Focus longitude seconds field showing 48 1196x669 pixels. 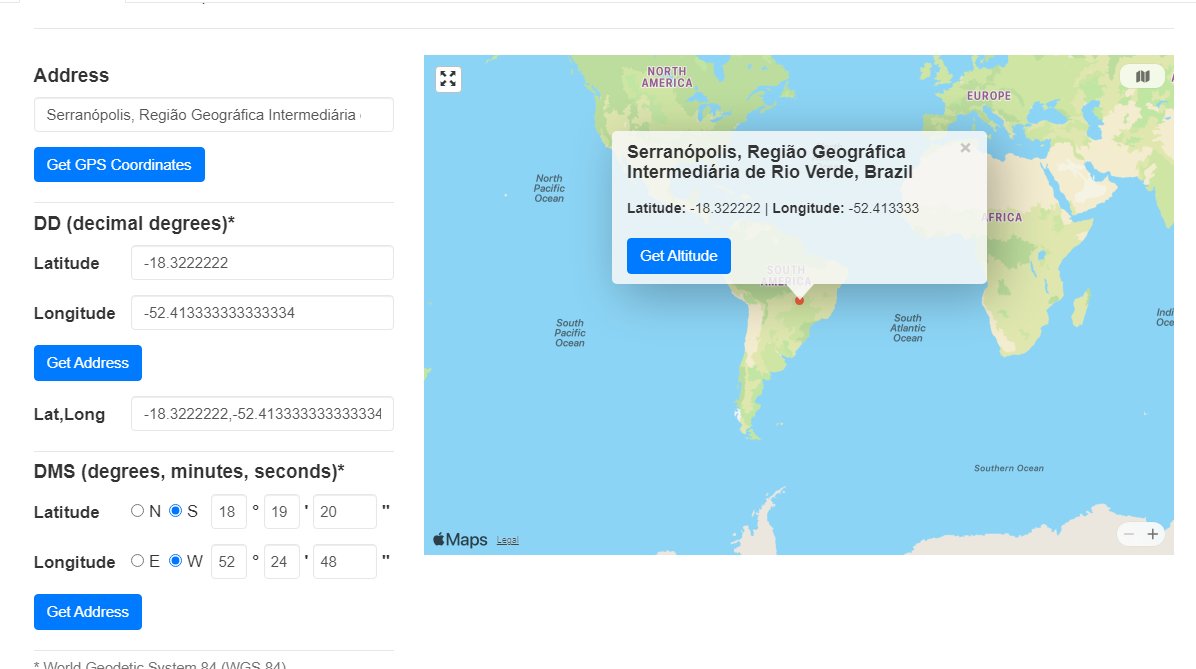point(345,561)
